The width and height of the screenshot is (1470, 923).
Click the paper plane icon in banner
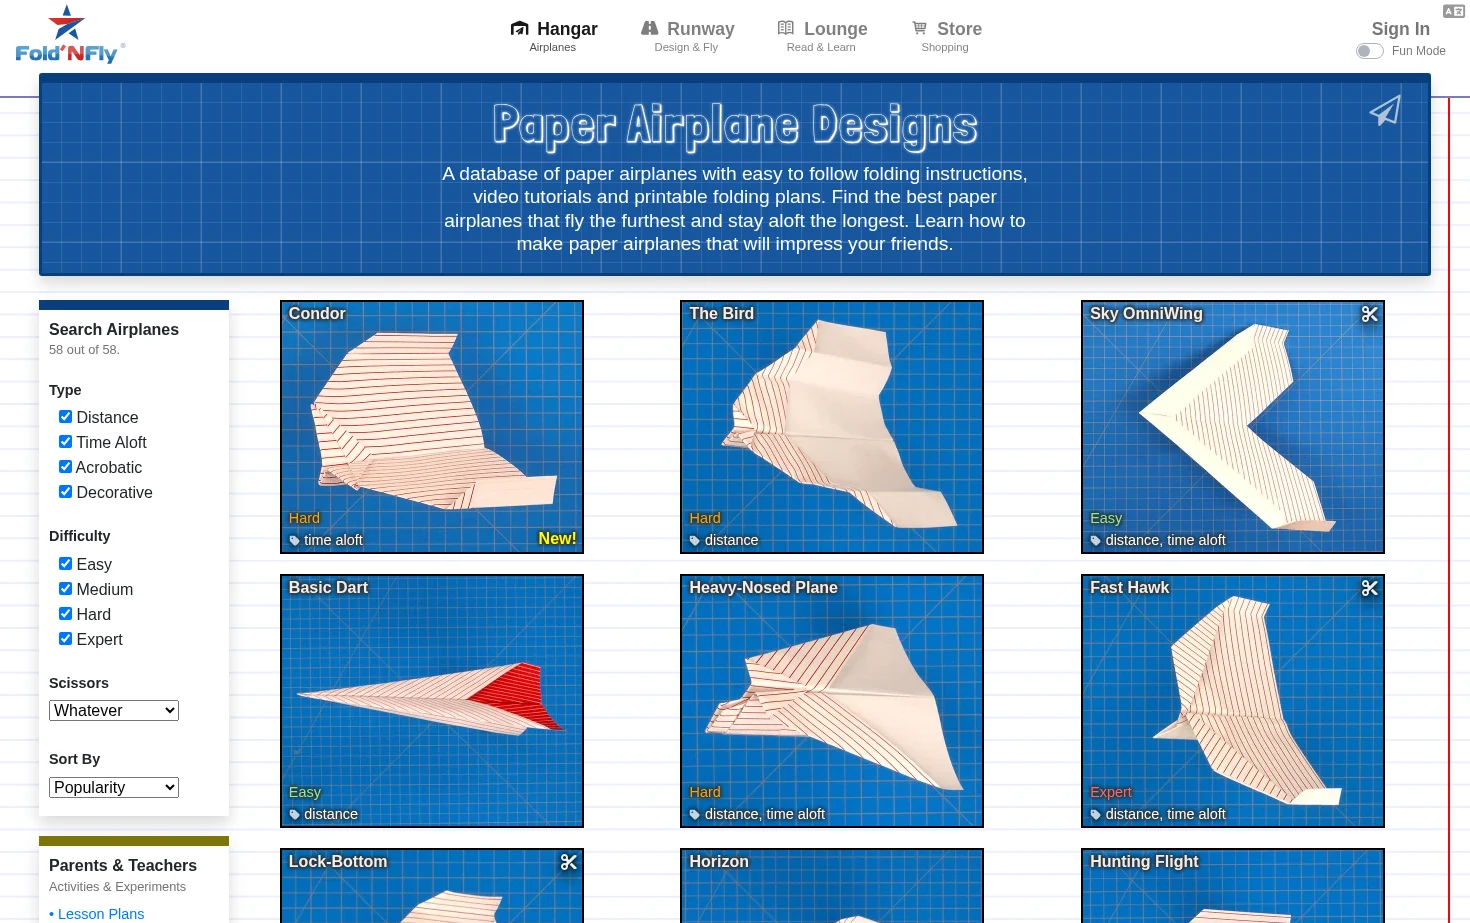[x=1385, y=110]
